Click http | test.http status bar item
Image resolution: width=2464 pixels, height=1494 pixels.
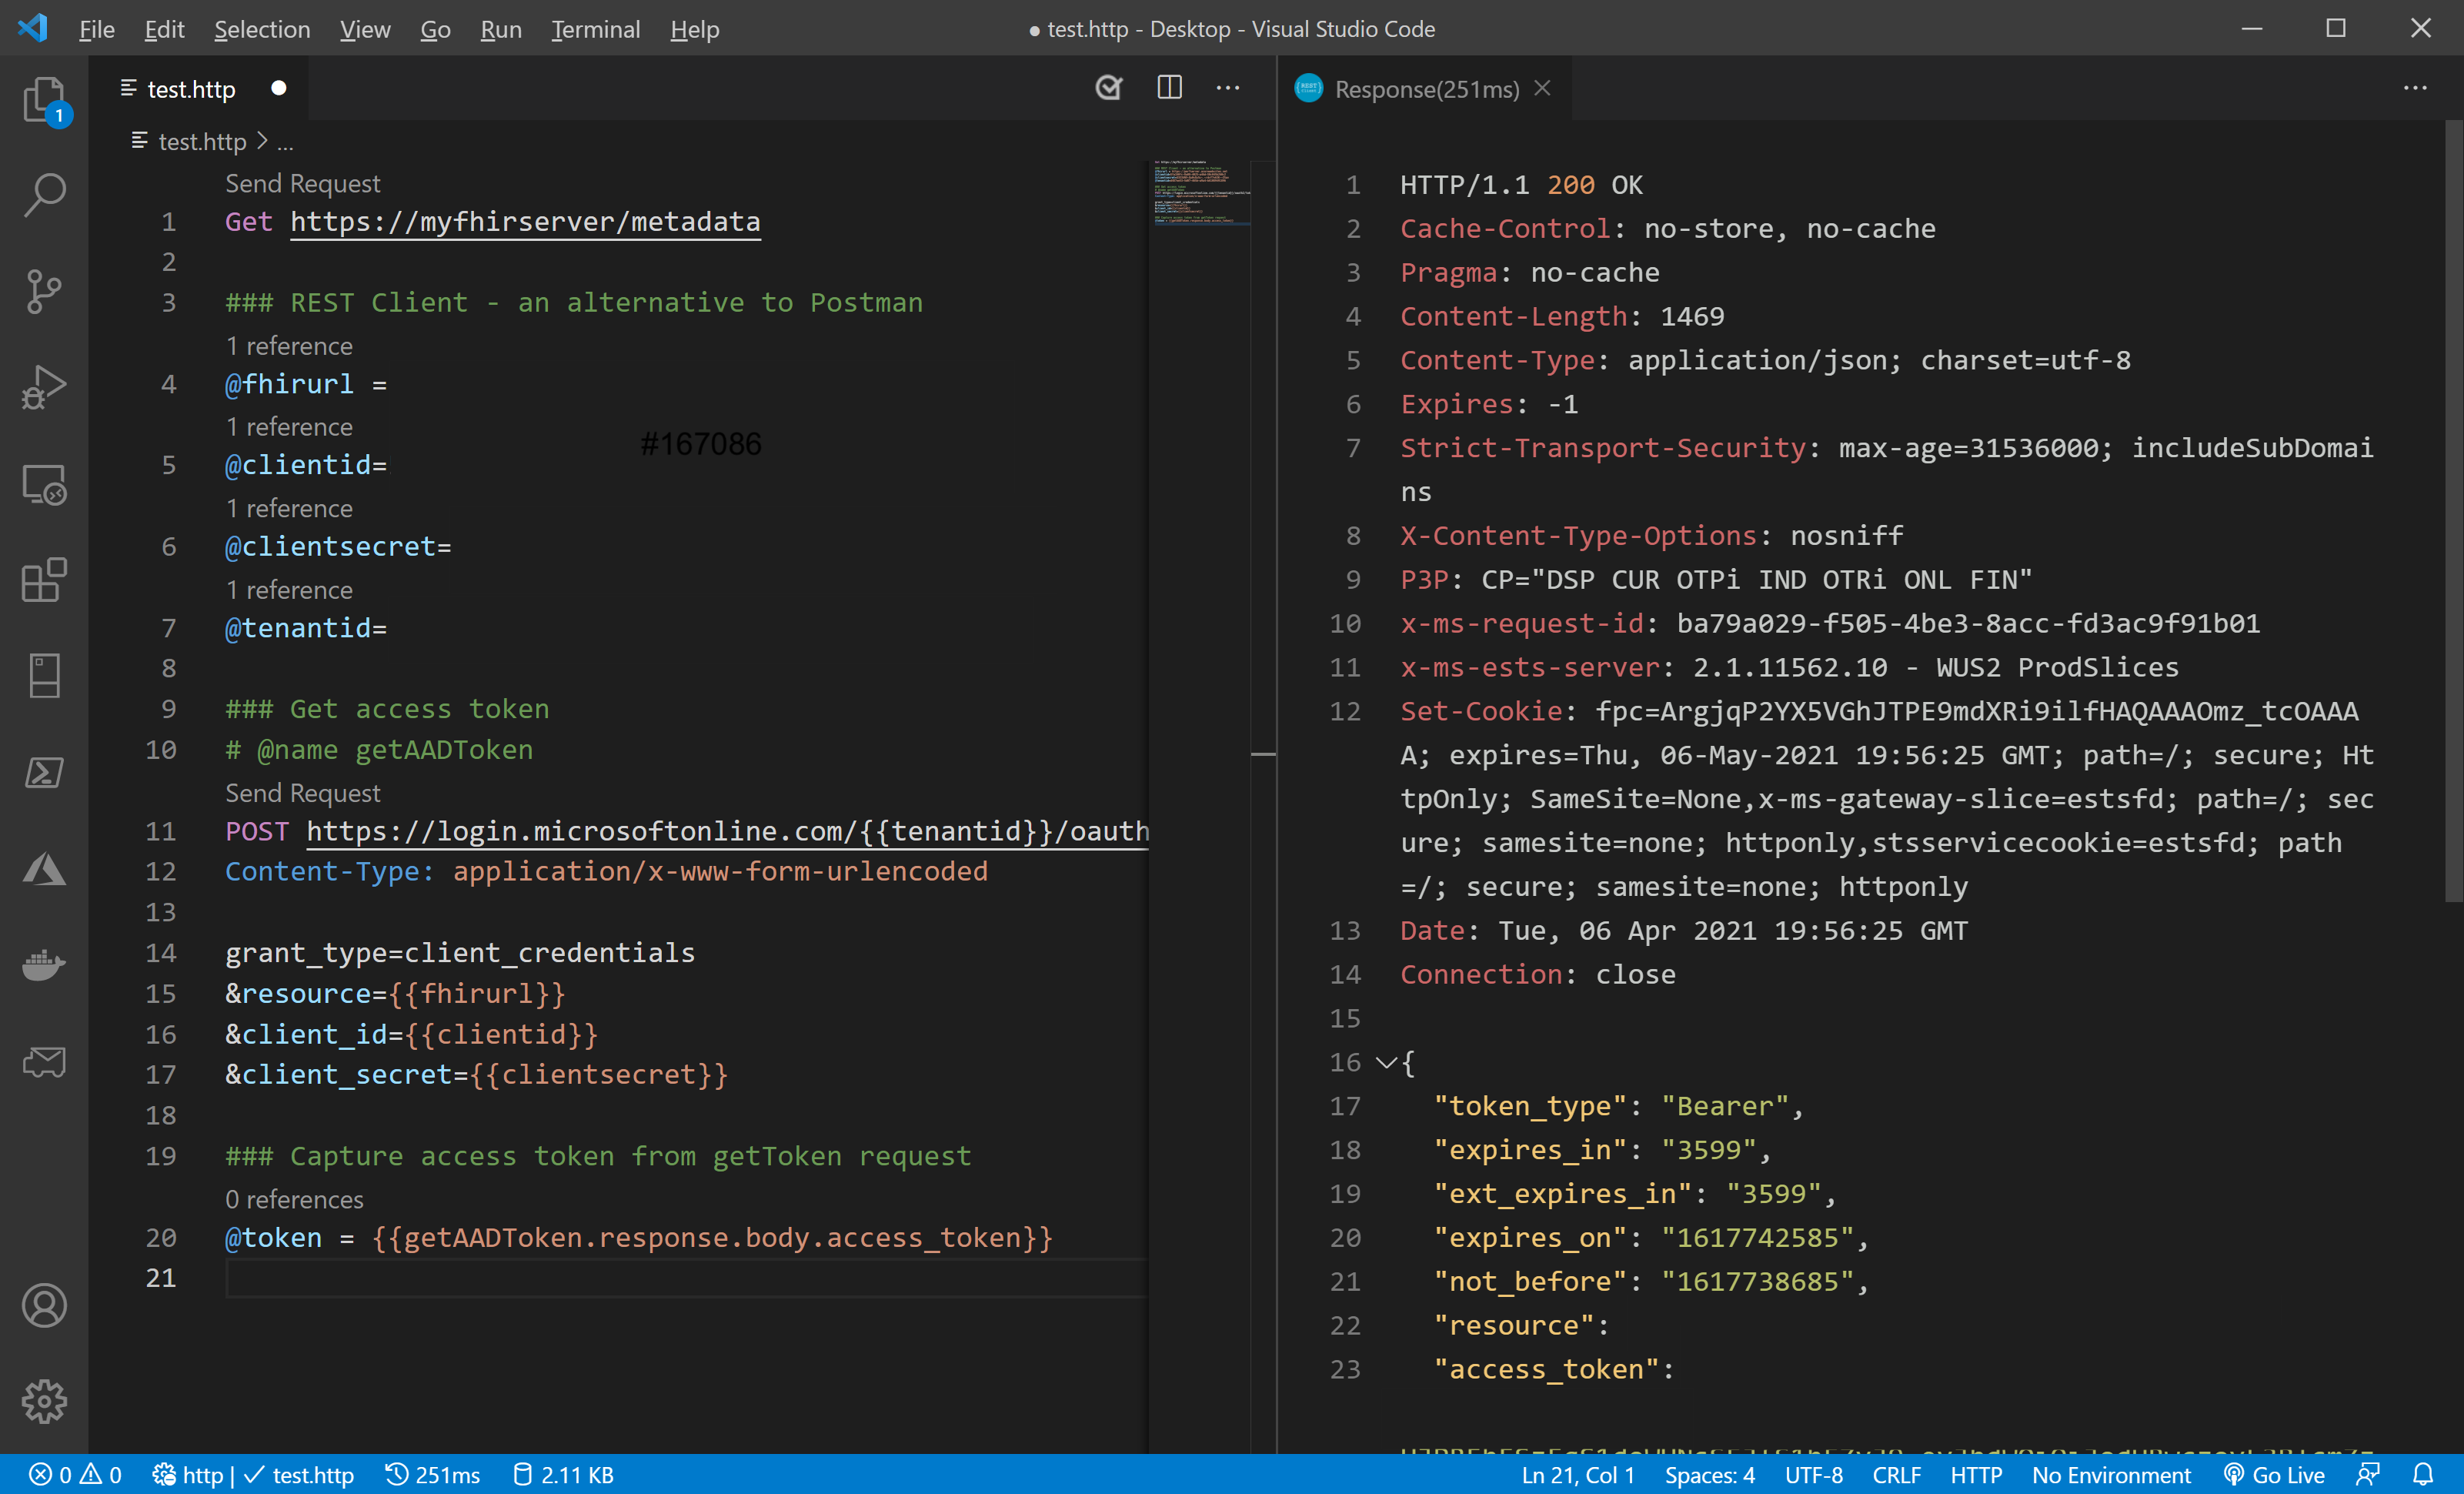(x=253, y=1475)
